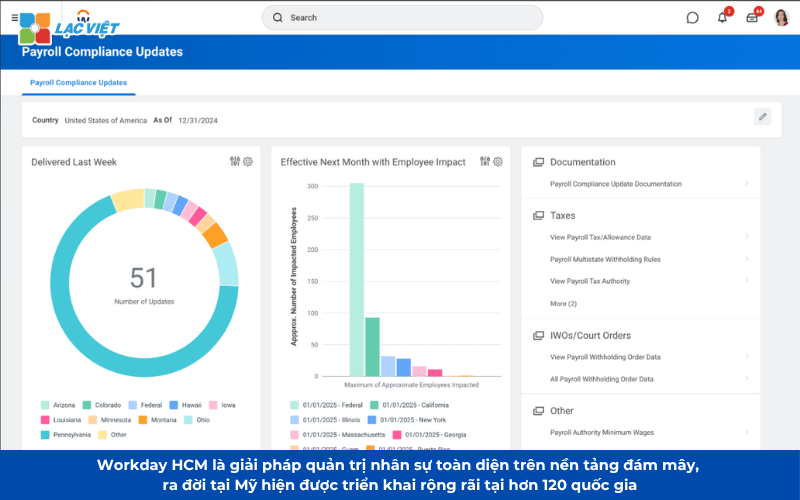Click the user profile avatar

coord(781,17)
